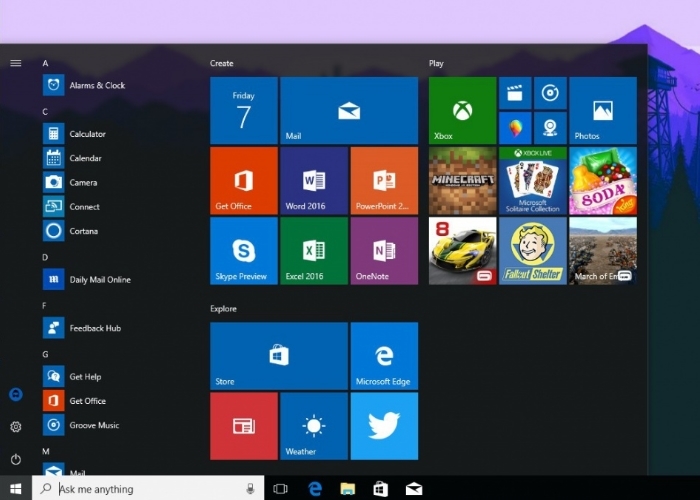Open the Candy Crush Soda tile
The image size is (700, 500).
603,181
